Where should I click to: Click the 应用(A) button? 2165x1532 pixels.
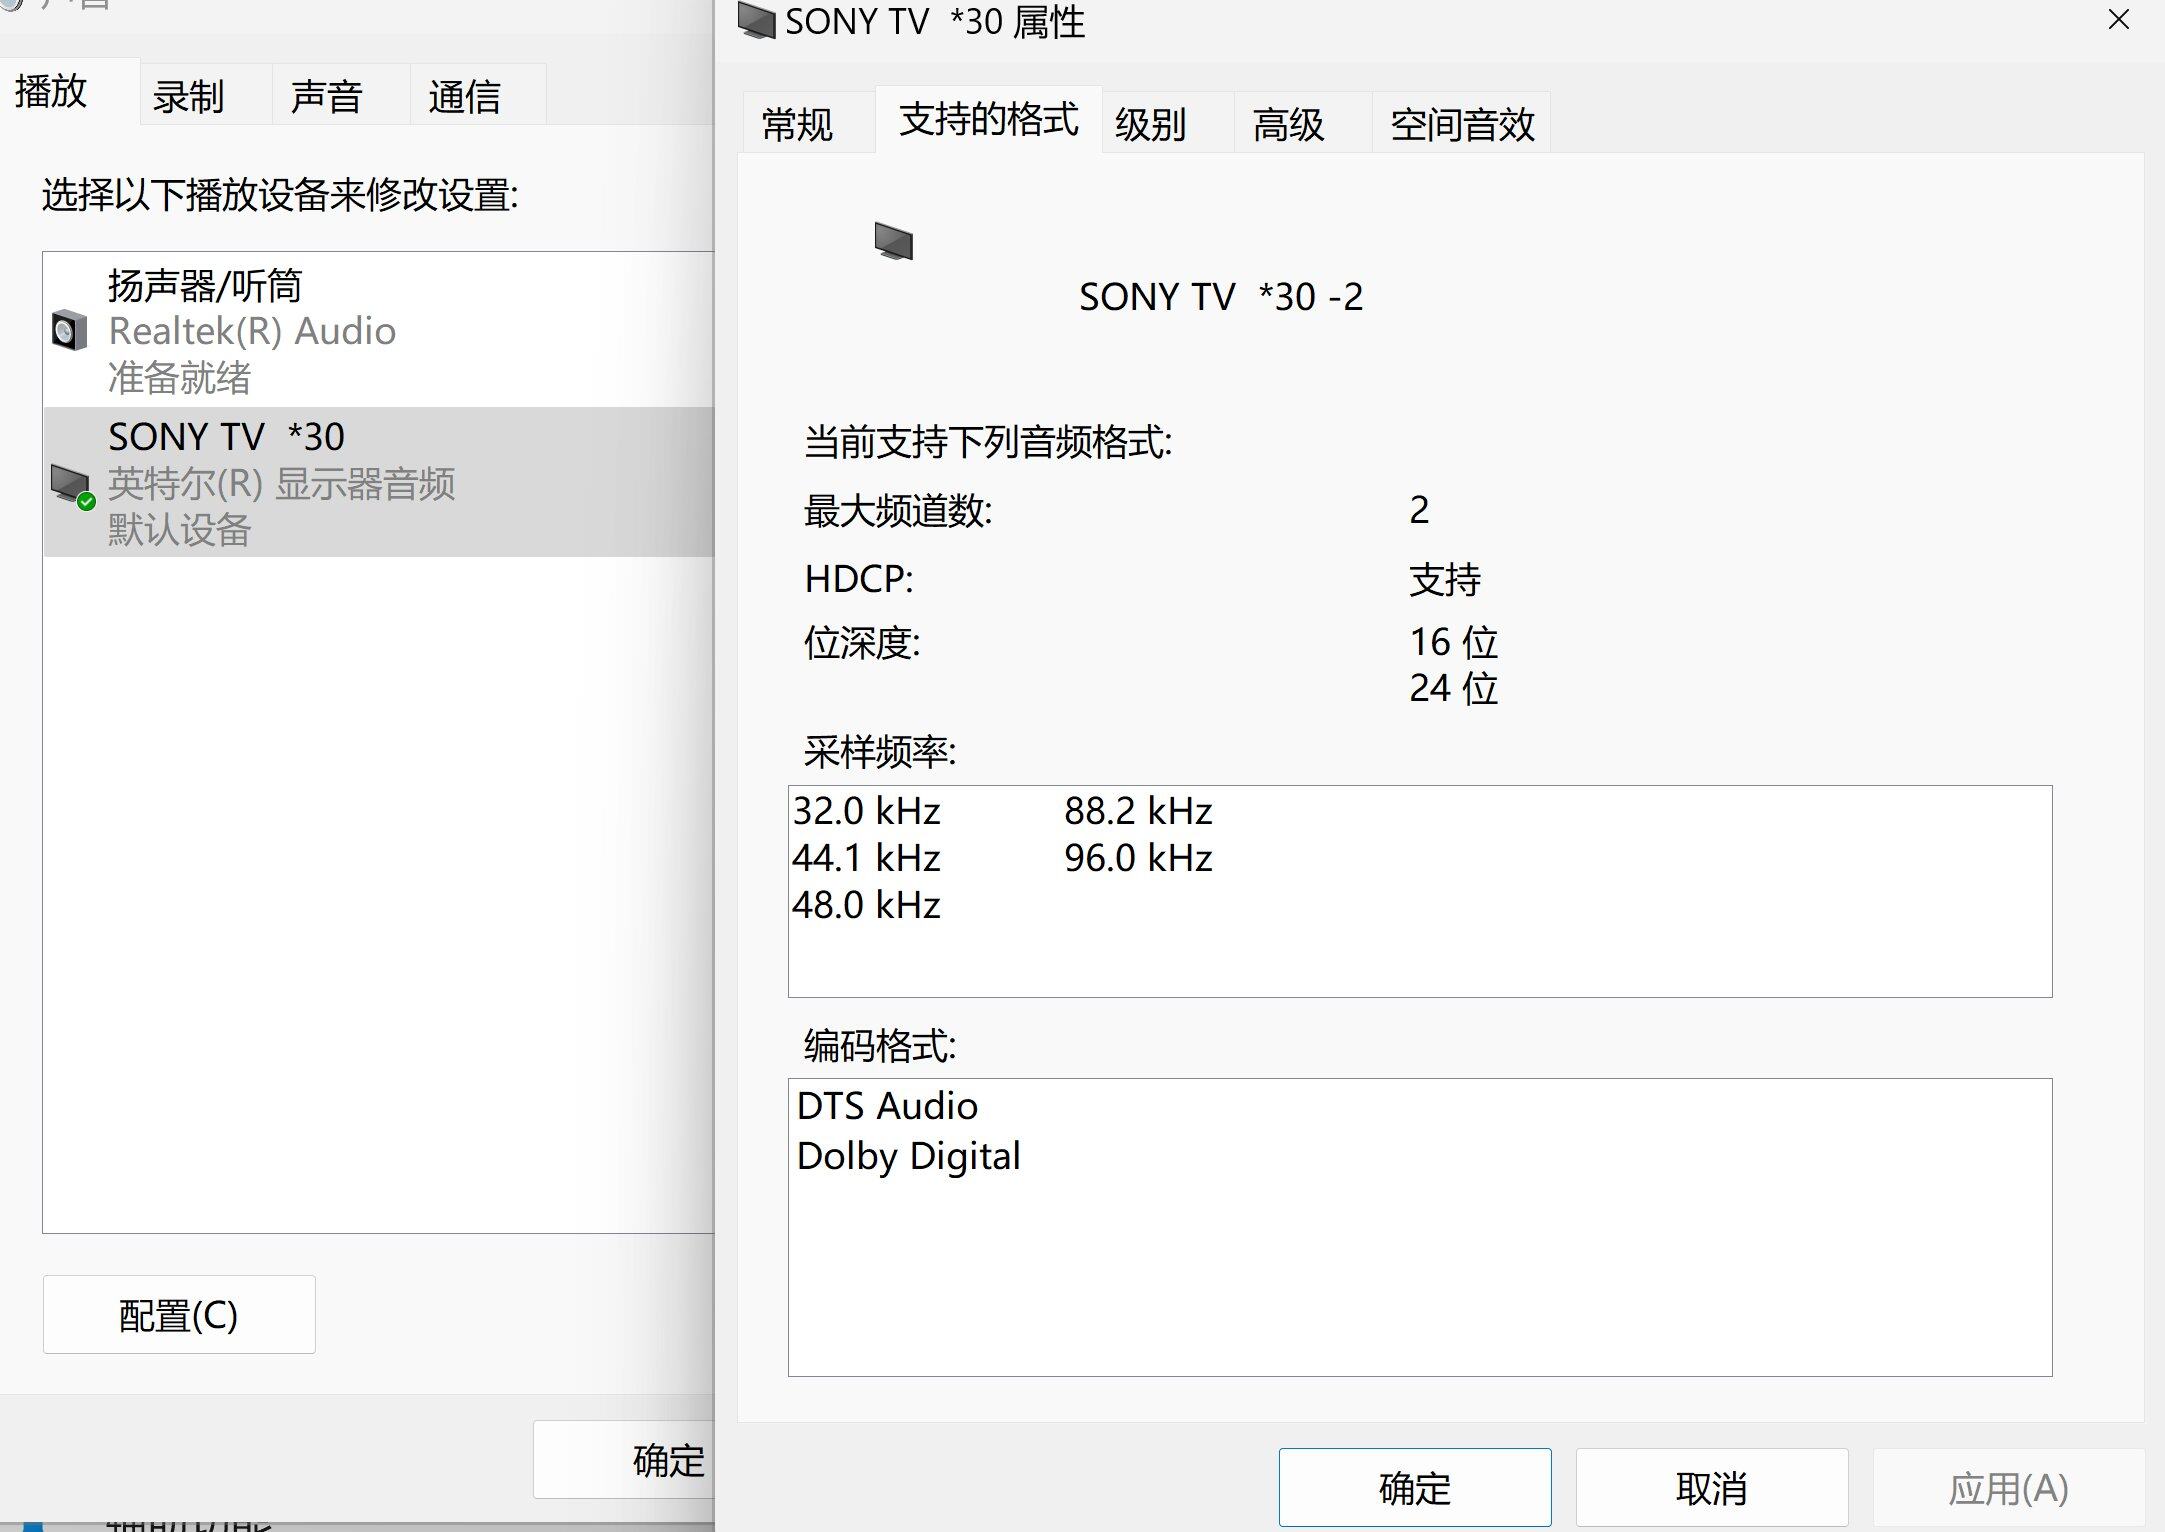[x=2008, y=1488]
